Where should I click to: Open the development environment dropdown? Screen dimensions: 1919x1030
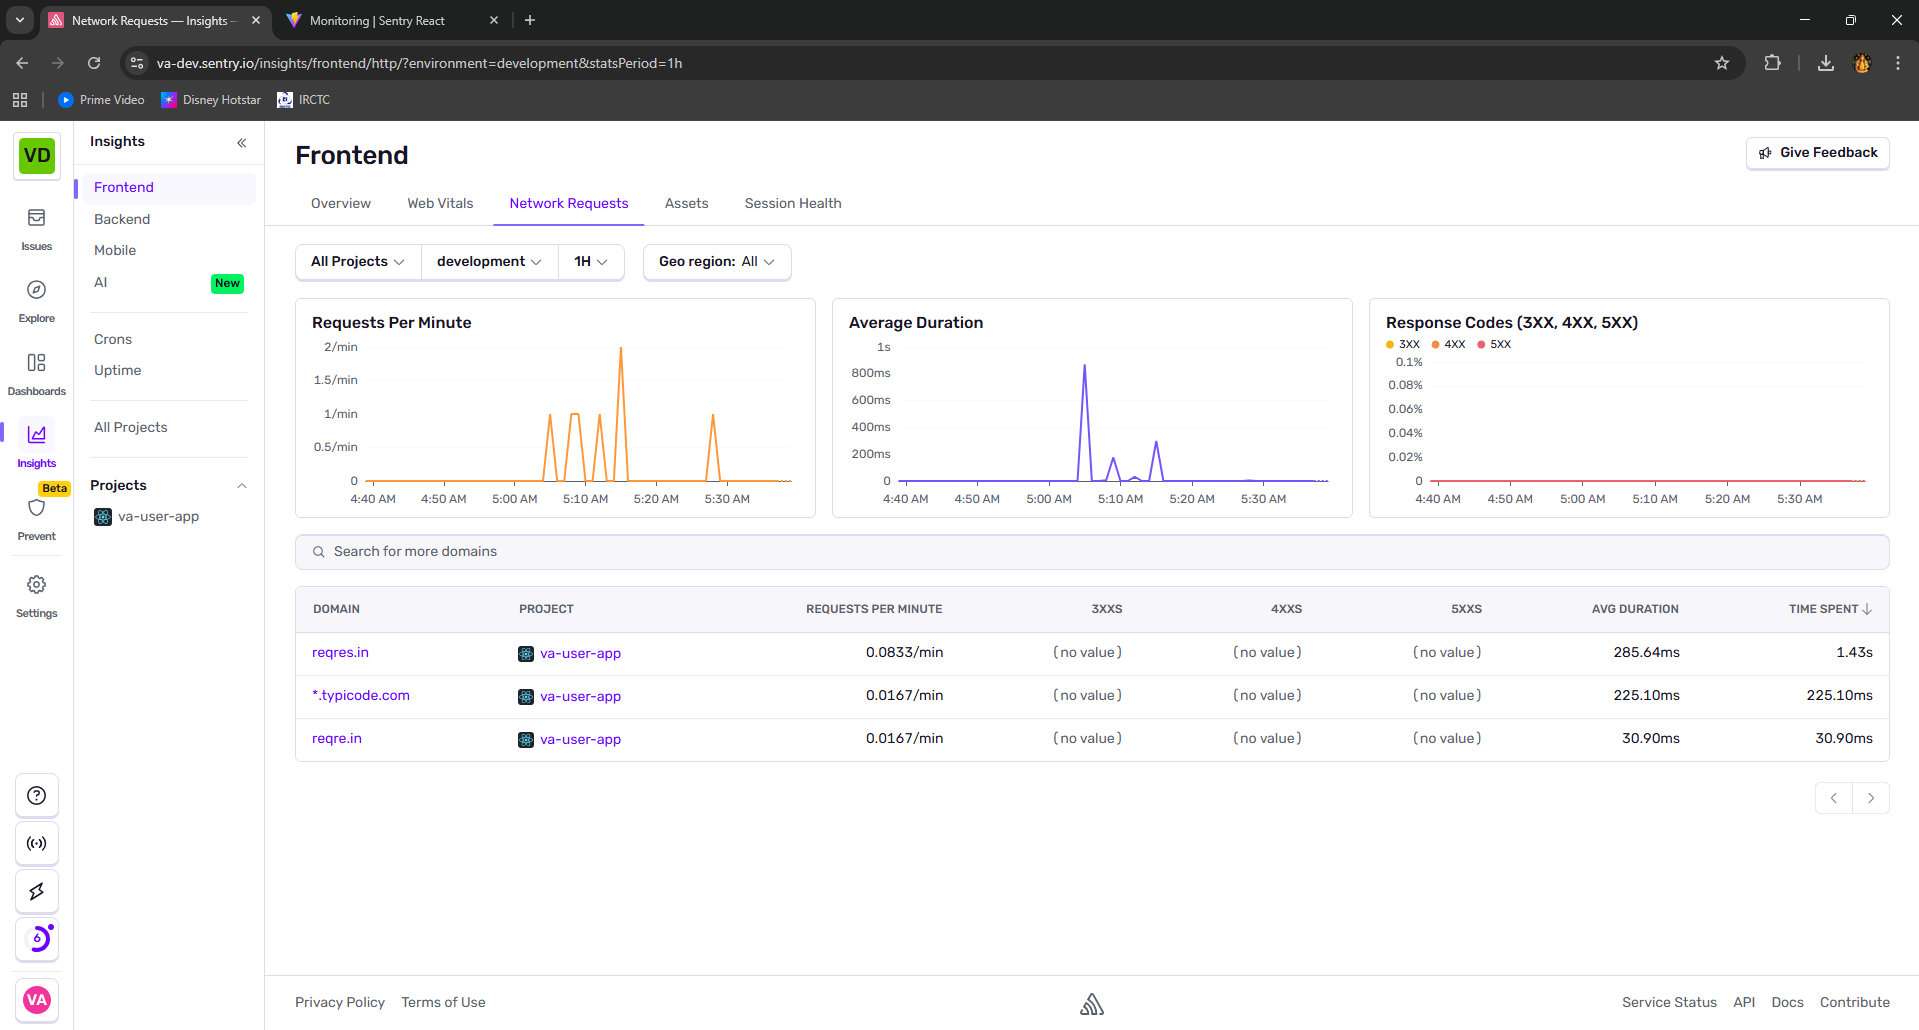pyautogui.click(x=489, y=262)
